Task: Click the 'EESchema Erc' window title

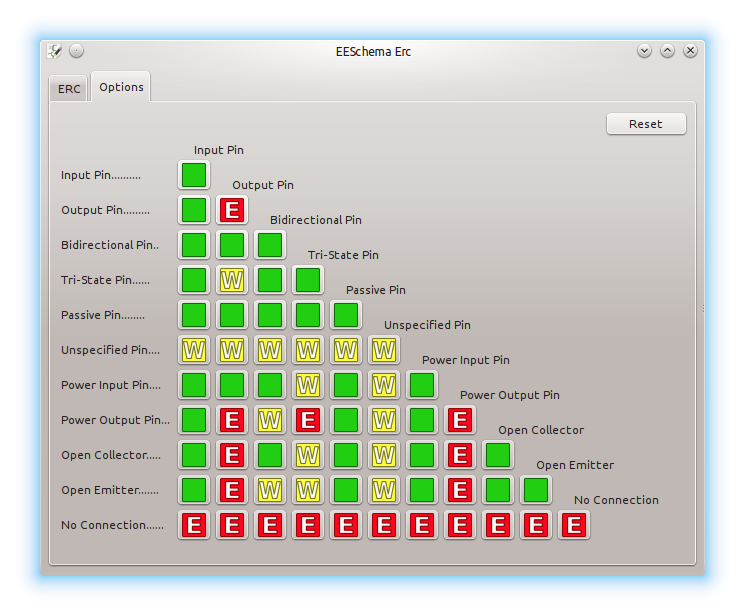Action: coord(373,51)
